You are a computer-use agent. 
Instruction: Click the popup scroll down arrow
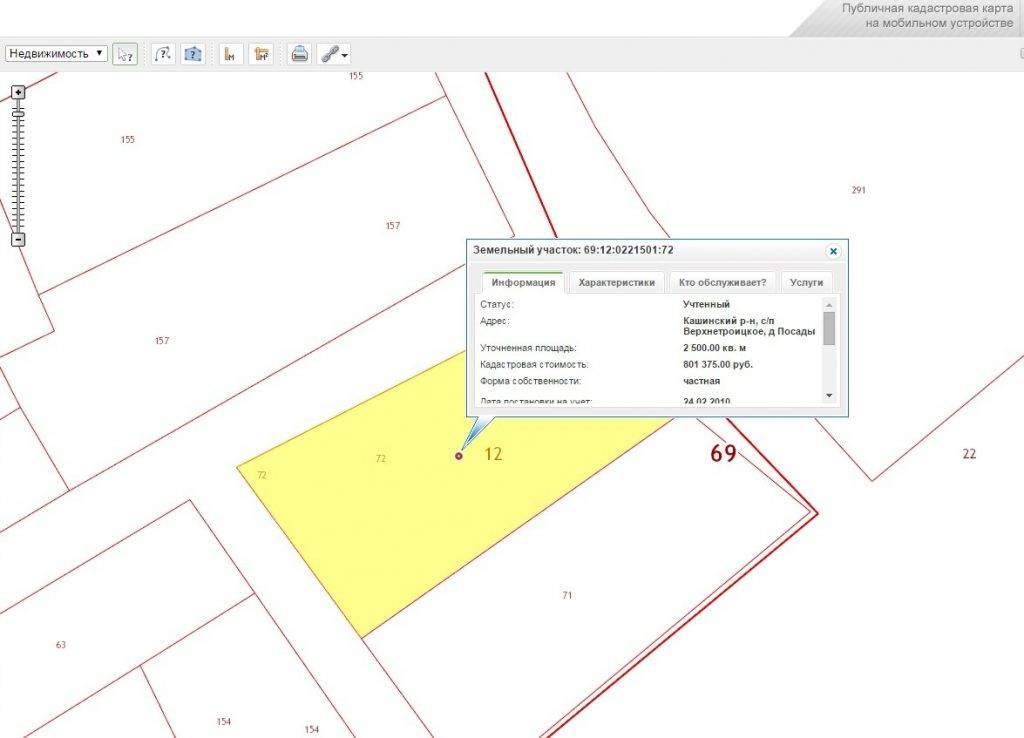click(829, 396)
